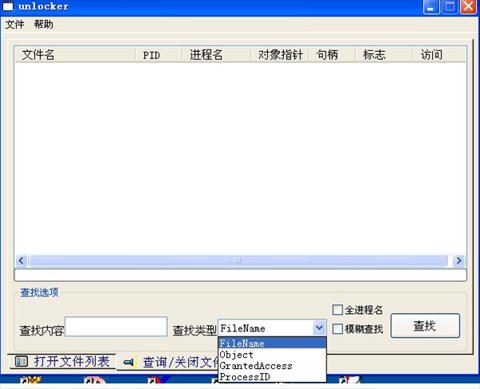Collapse the 查找类型 combo box arrow
Screen dimensions: 480x389
319,328
